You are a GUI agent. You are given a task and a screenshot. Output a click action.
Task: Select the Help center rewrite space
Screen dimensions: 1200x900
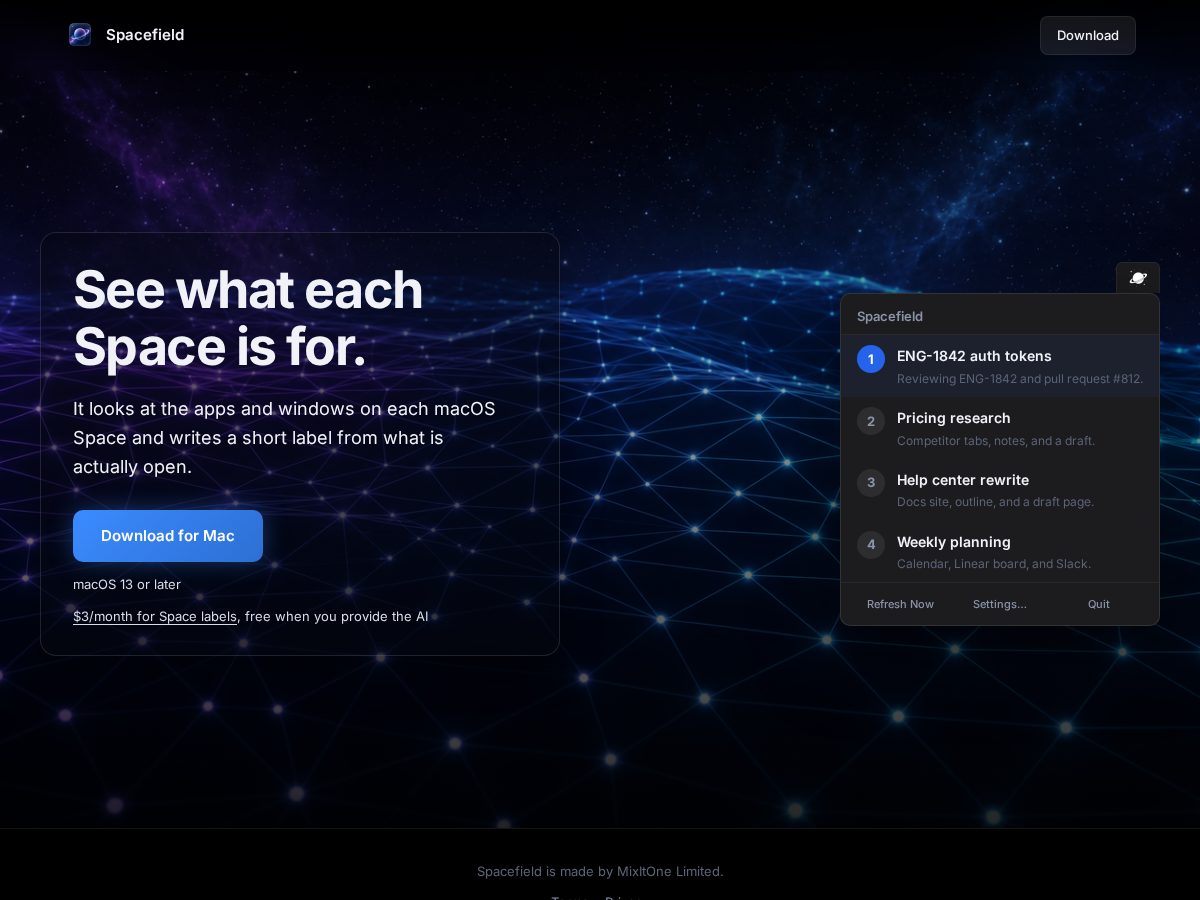tap(1000, 490)
